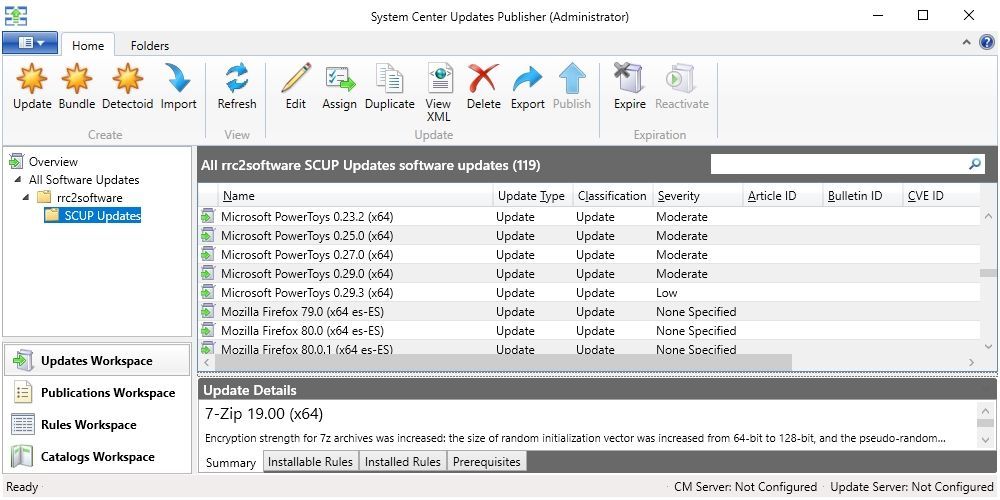Click icon beside Mozilla Firefox 79.0 row

pos(207,312)
